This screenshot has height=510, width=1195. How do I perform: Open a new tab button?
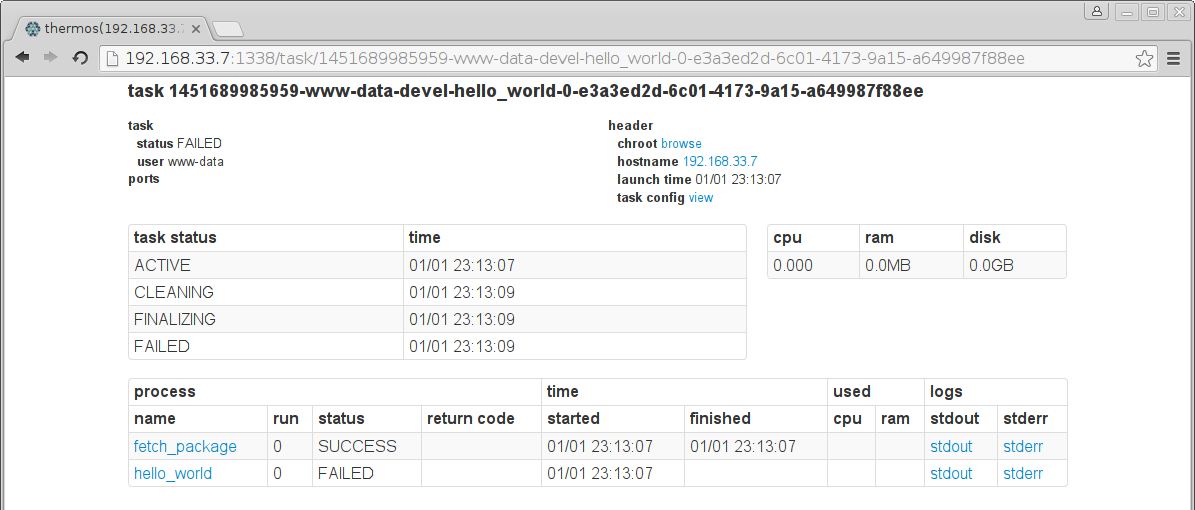228,28
